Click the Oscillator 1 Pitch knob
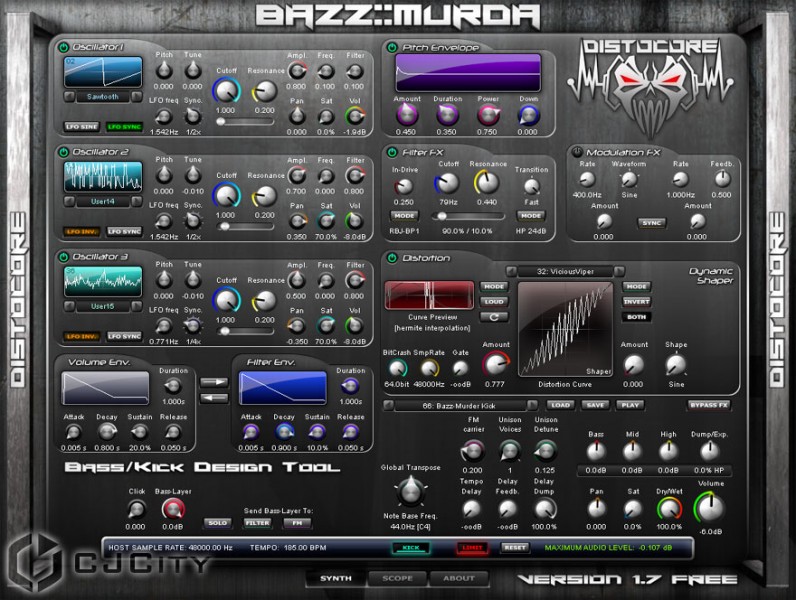The image size is (796, 600). pos(163,71)
